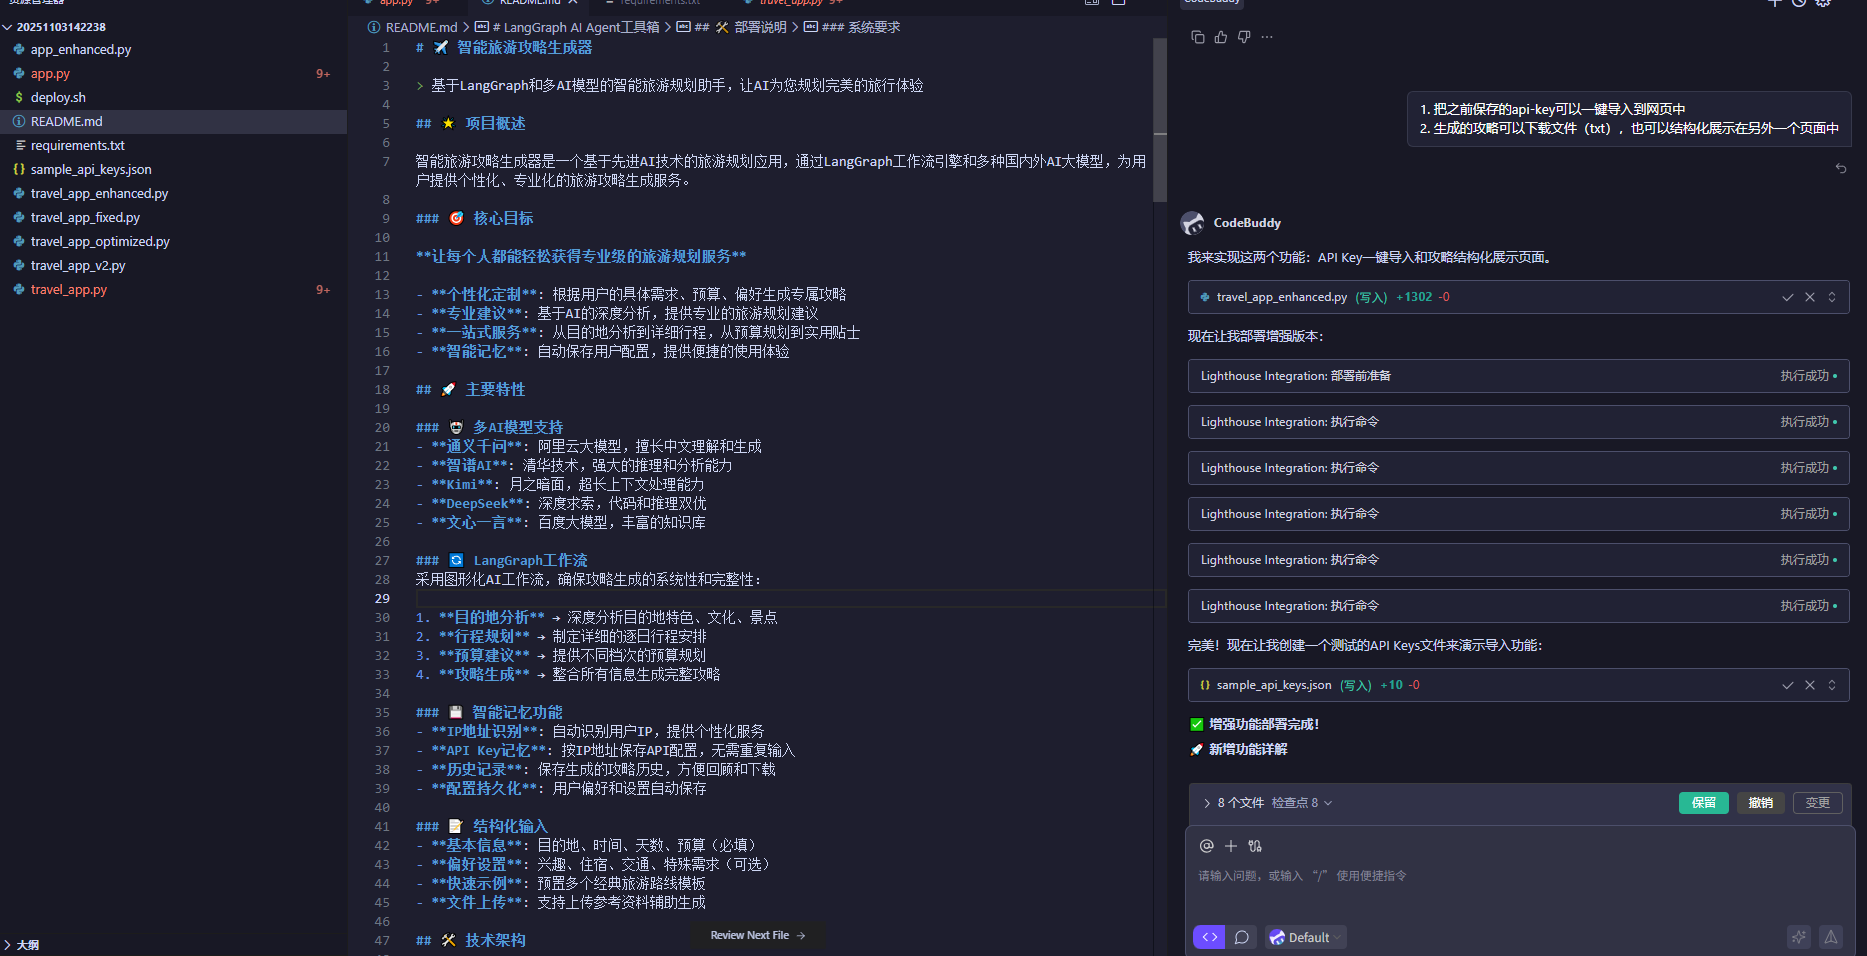This screenshot has width=1867, height=956.
Task: Reject sample_api_keys.json changes with X
Action: pyautogui.click(x=1809, y=684)
